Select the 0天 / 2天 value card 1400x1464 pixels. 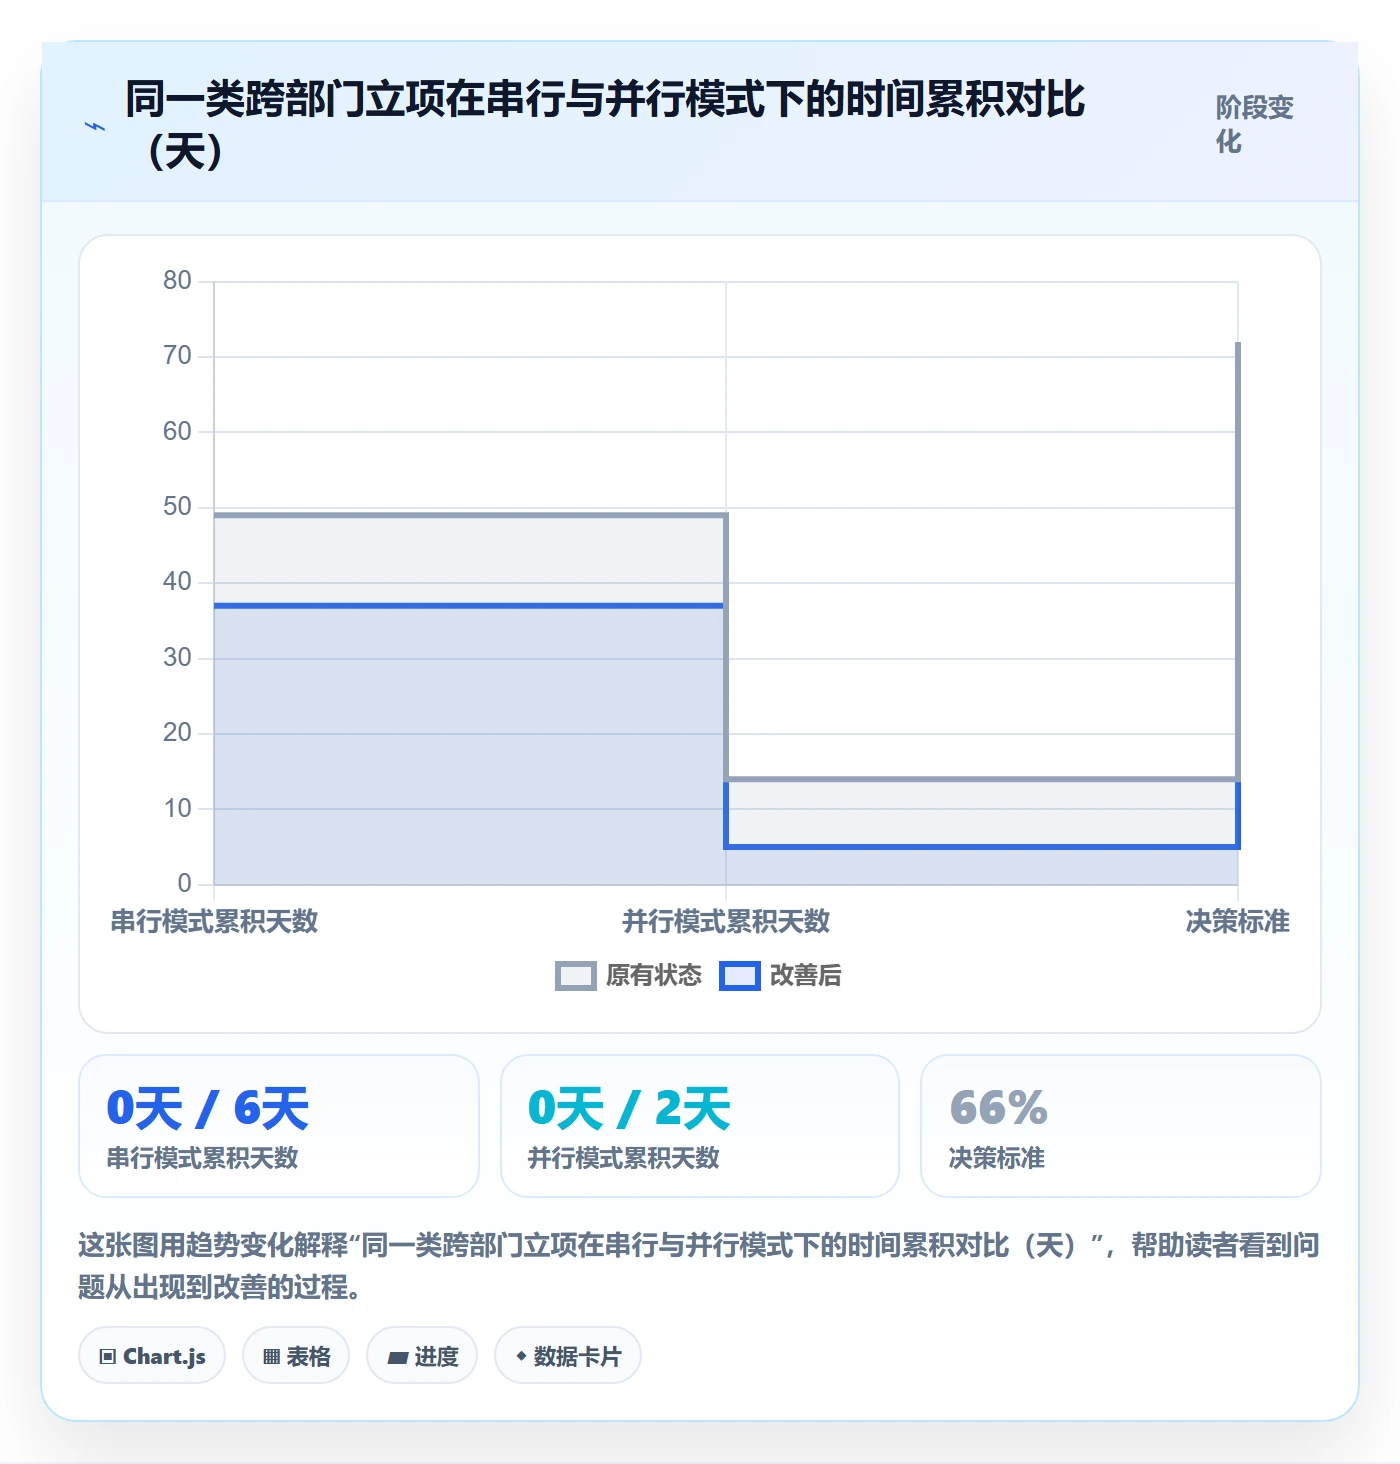pos(700,1126)
